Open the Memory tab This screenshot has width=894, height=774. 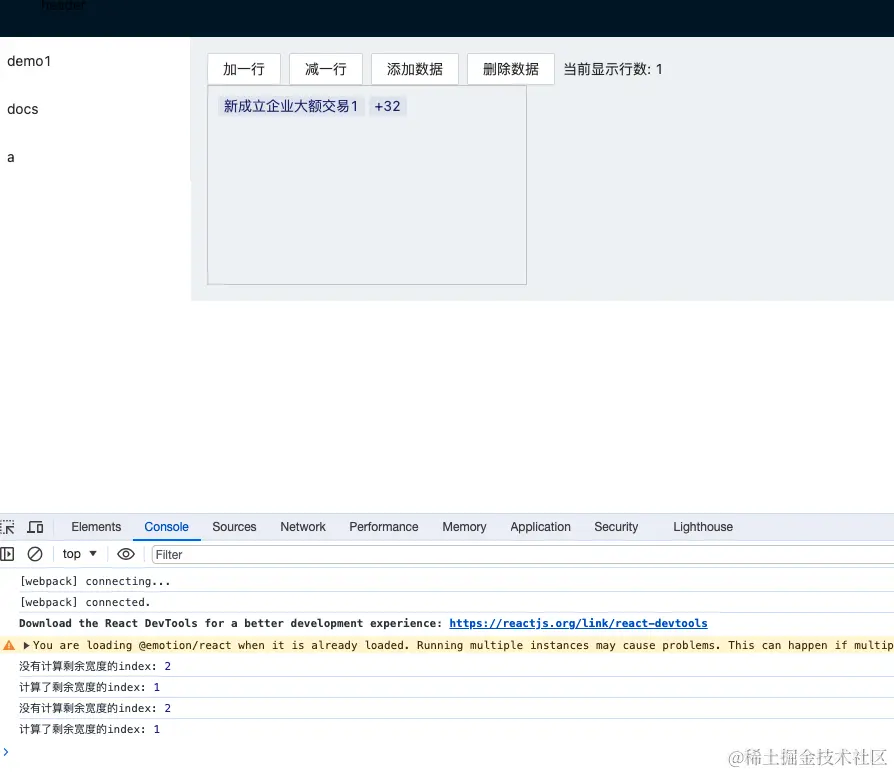[x=464, y=527]
